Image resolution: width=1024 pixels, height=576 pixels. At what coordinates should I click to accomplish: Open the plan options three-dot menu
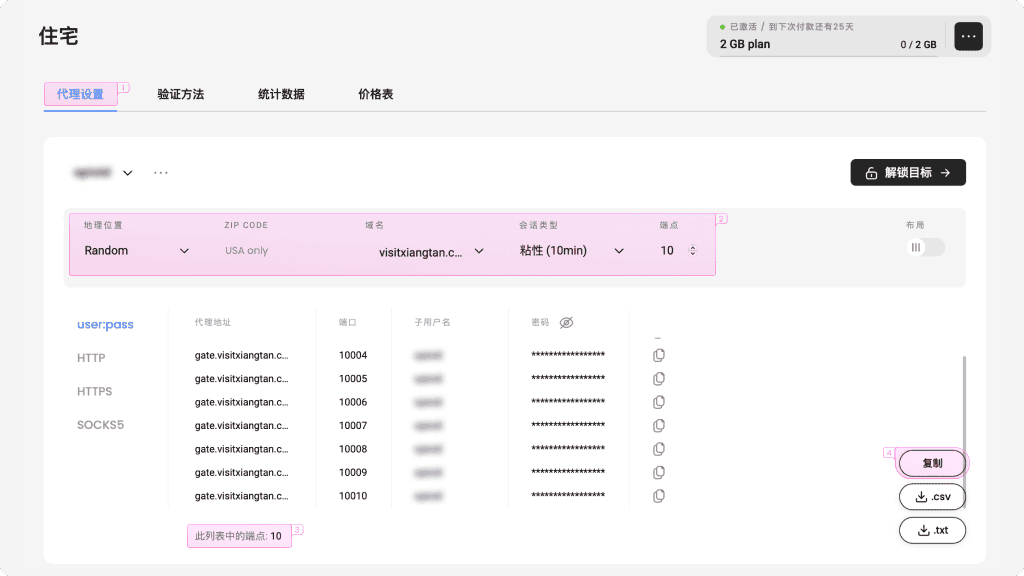968,36
